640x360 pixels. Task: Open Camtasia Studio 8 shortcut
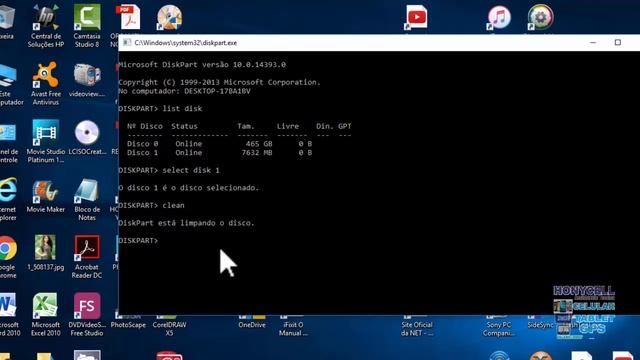[87, 26]
